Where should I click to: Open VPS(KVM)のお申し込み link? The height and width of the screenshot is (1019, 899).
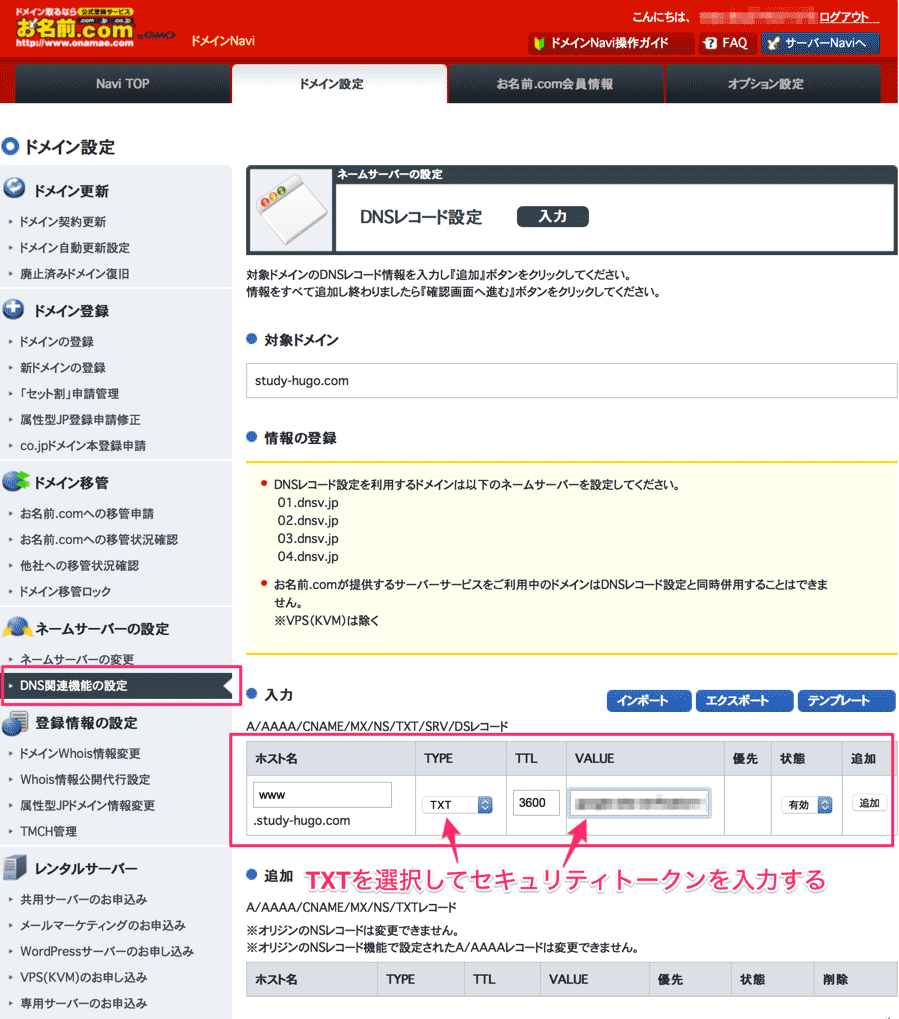pyautogui.click(x=83, y=977)
